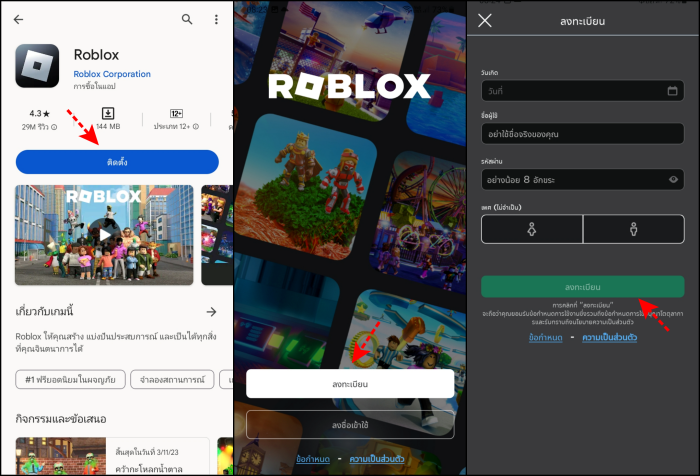This screenshot has height=476, width=700.
Task: Click the password field อย่างน้อย 8 อักขระ
Action: (583, 180)
